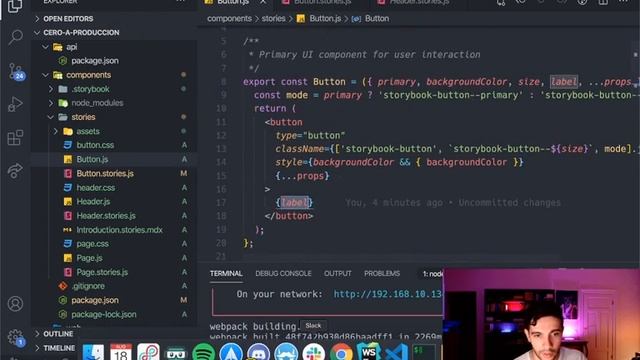Open the network URL in terminal
The height and width of the screenshot is (360, 640).
click(x=388, y=294)
